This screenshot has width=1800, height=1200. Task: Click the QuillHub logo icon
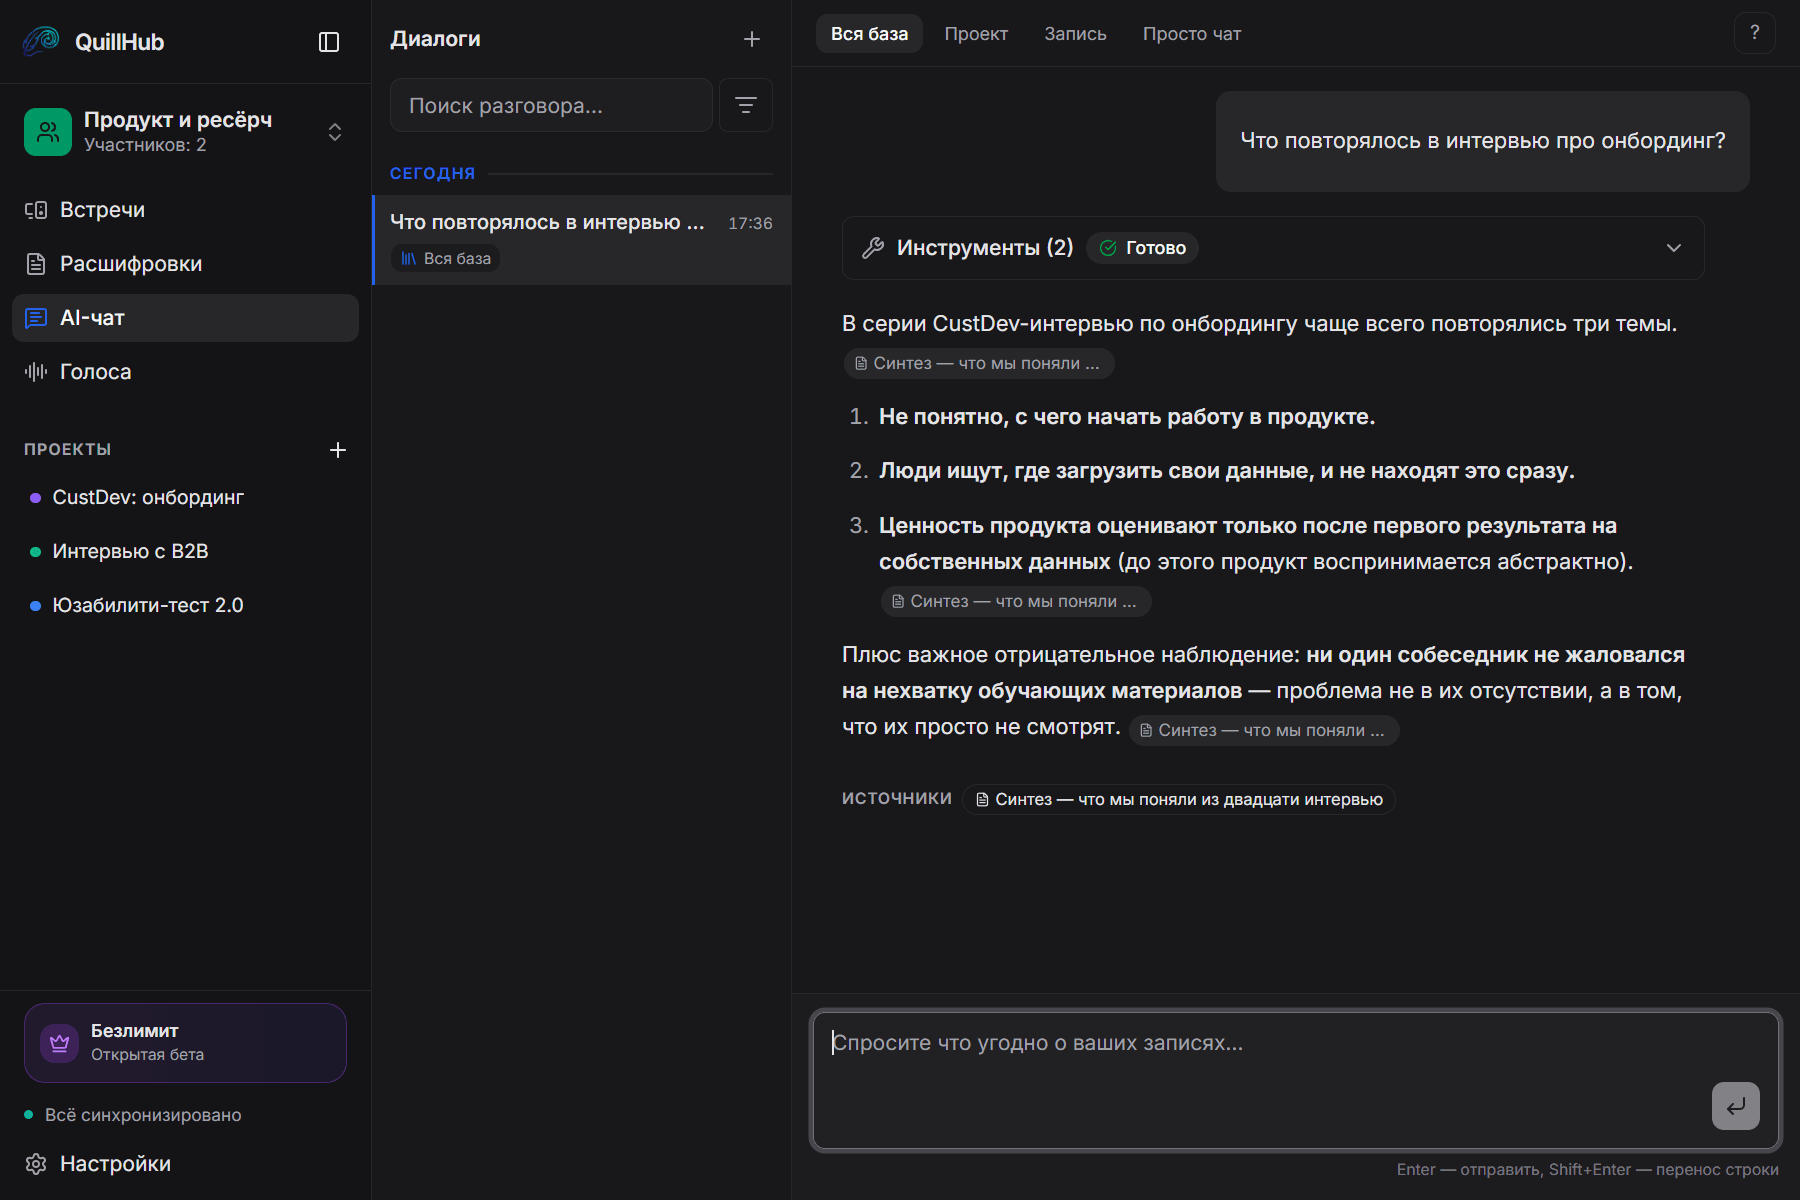[41, 41]
